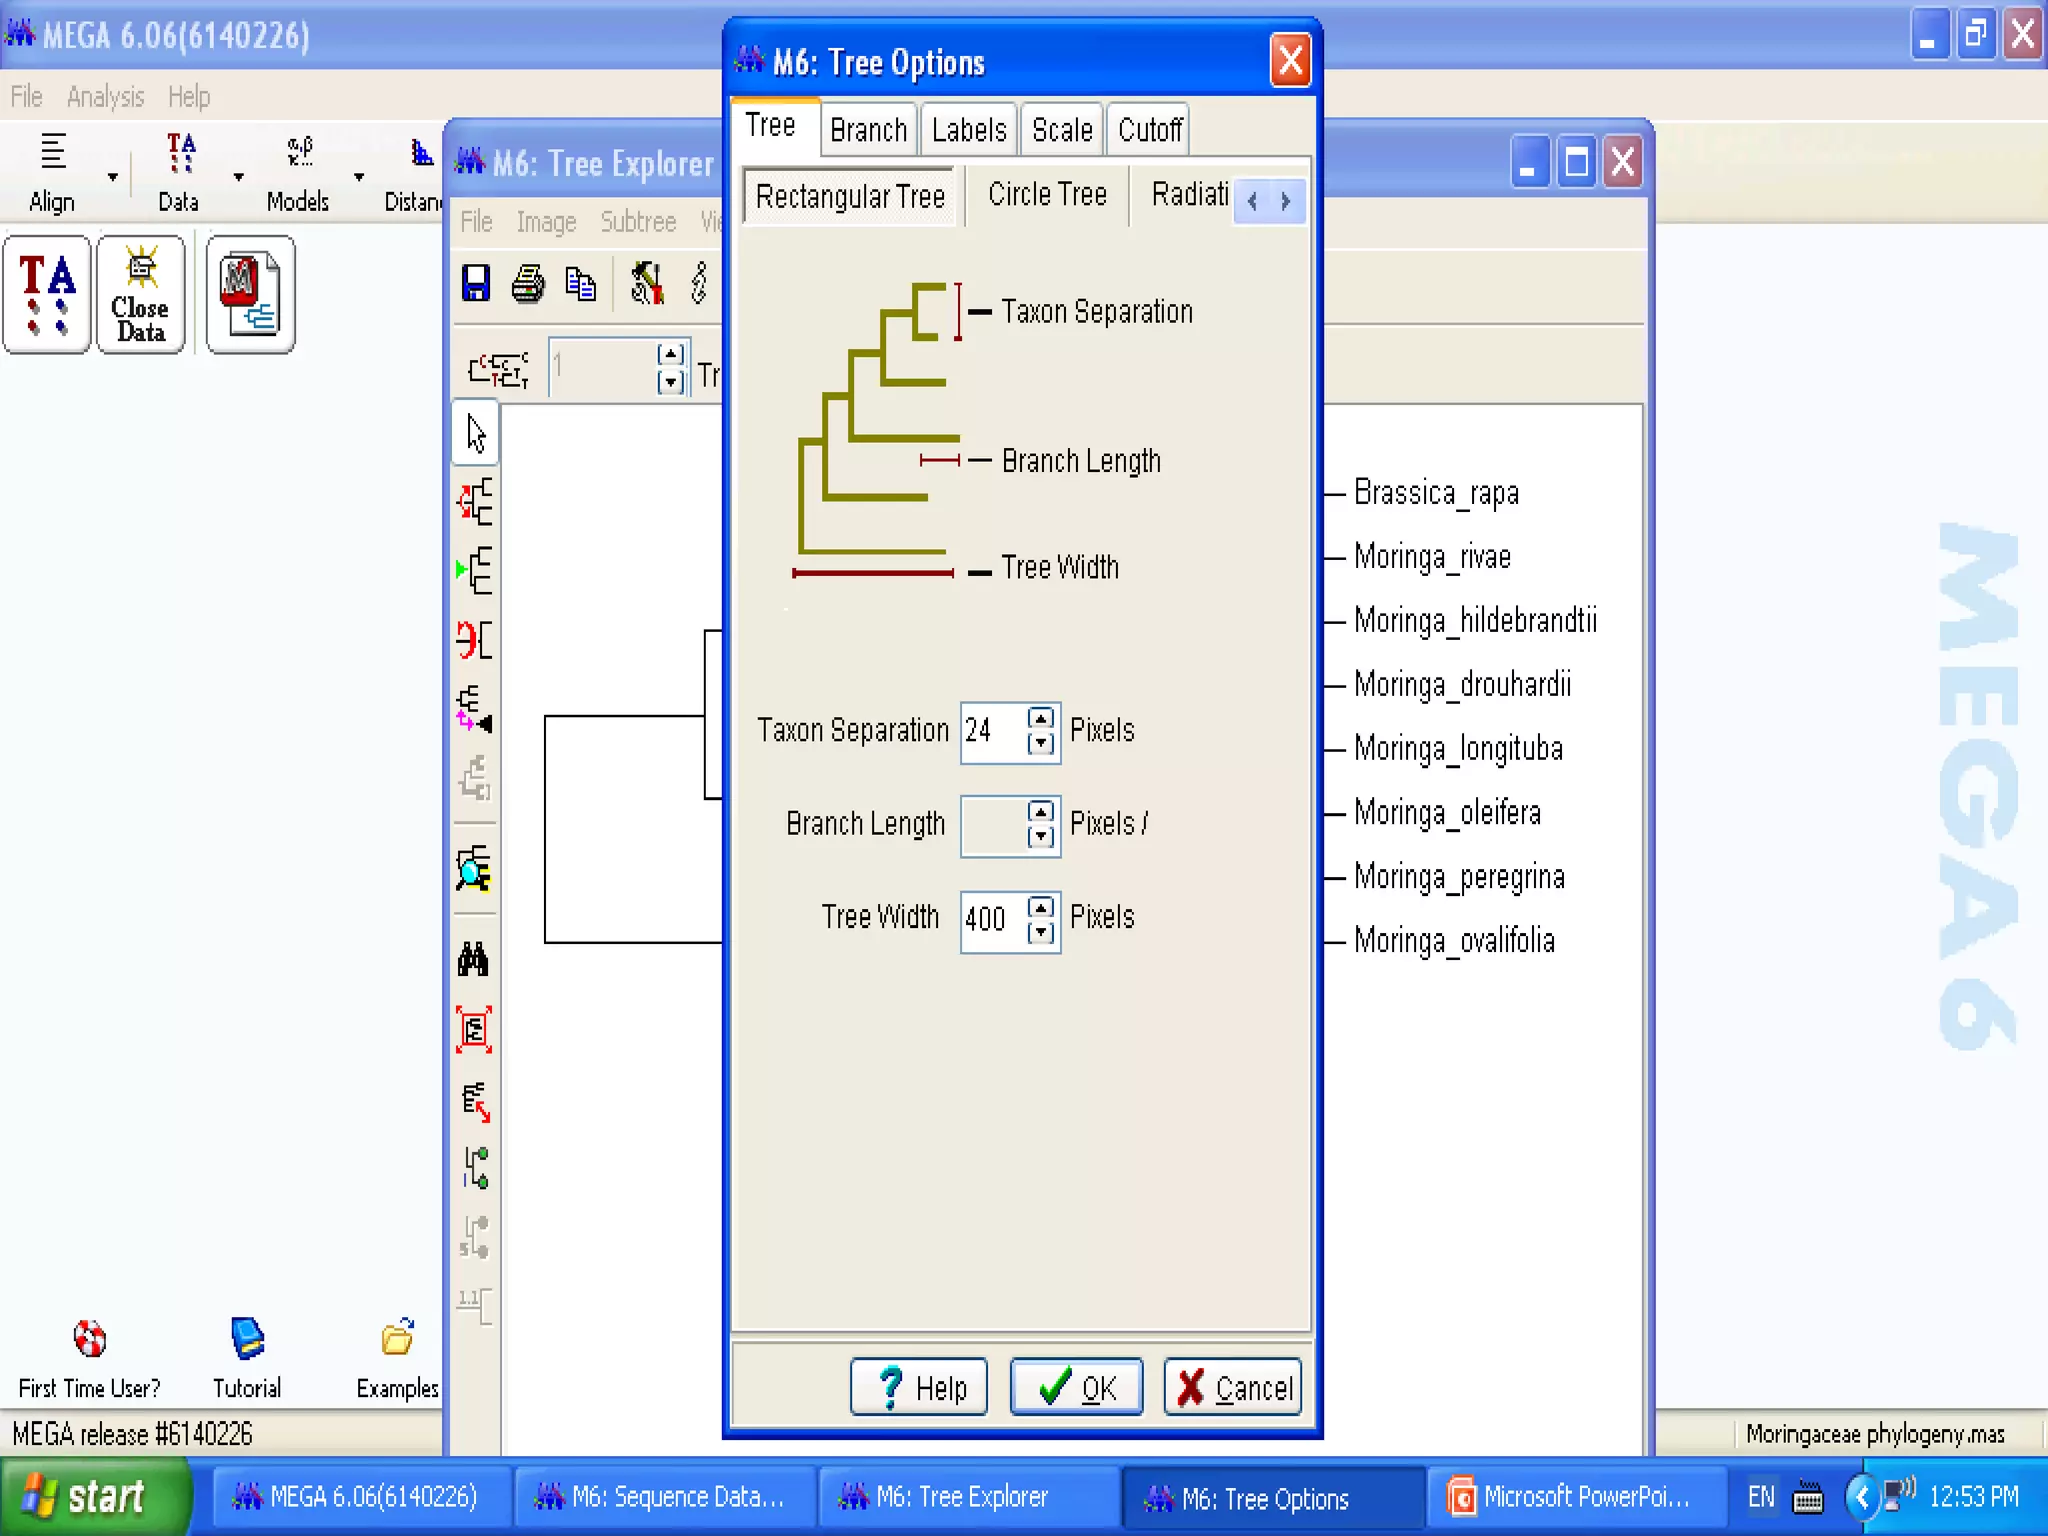Increase the Tree Width value
The height and width of the screenshot is (1536, 2048).
1041,907
